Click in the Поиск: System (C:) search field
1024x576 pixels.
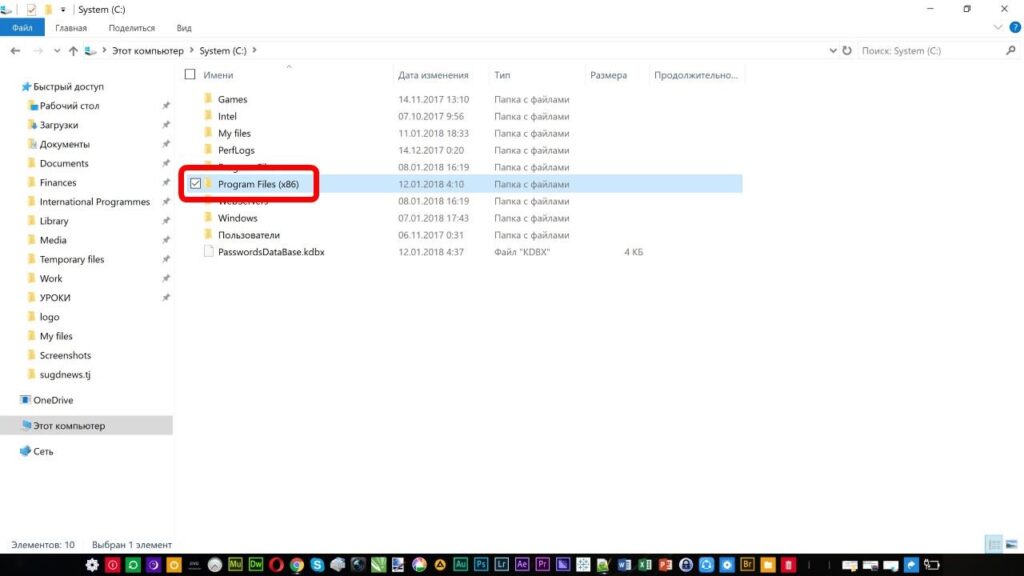coord(931,50)
